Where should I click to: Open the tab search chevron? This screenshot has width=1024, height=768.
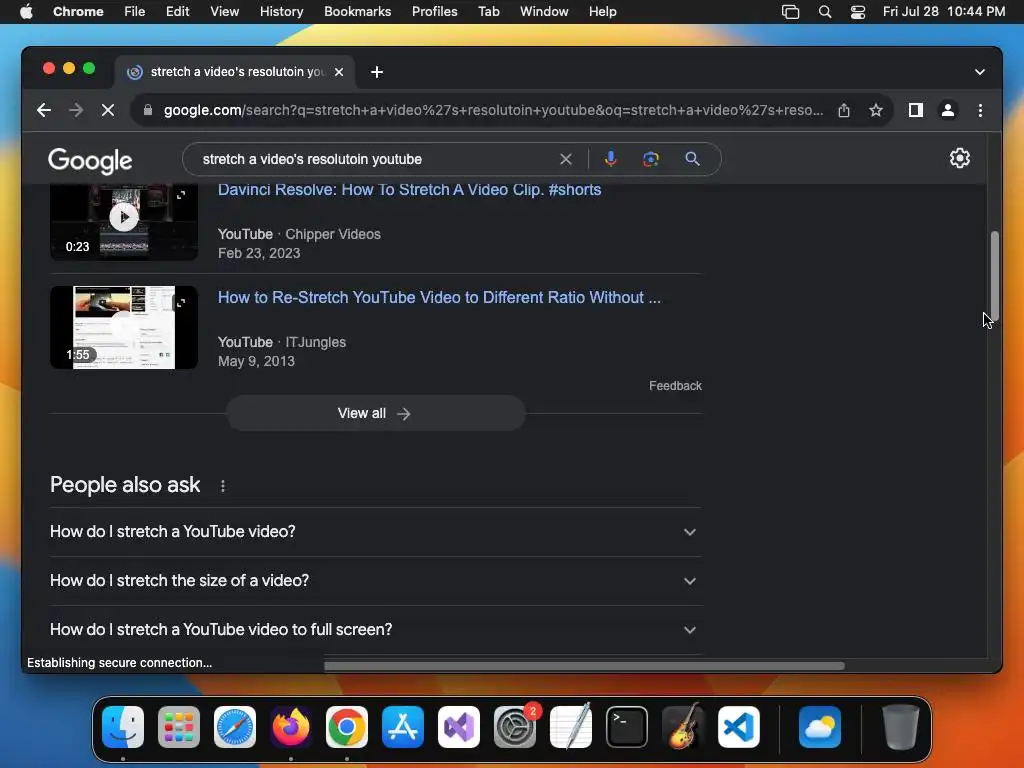pos(980,72)
